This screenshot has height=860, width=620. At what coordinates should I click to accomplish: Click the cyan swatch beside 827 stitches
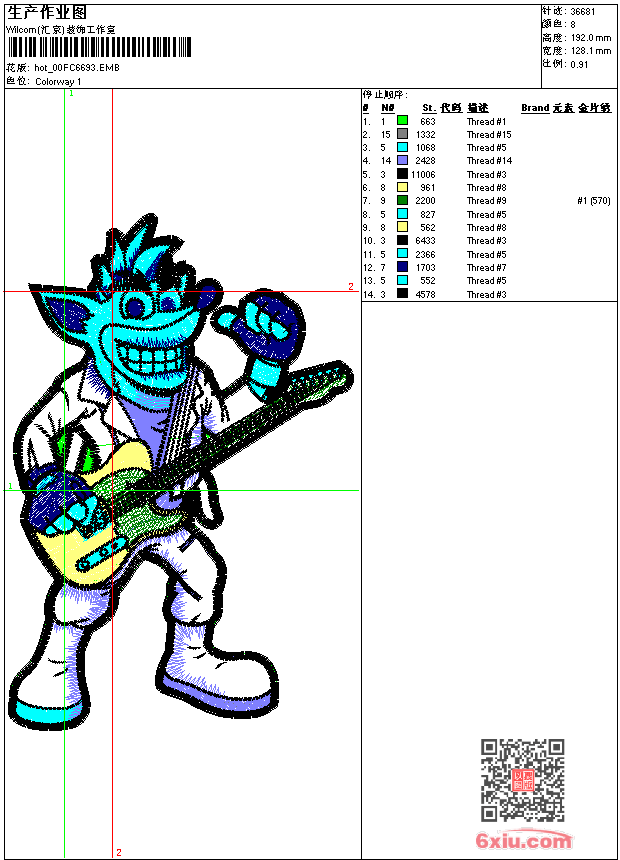(402, 214)
